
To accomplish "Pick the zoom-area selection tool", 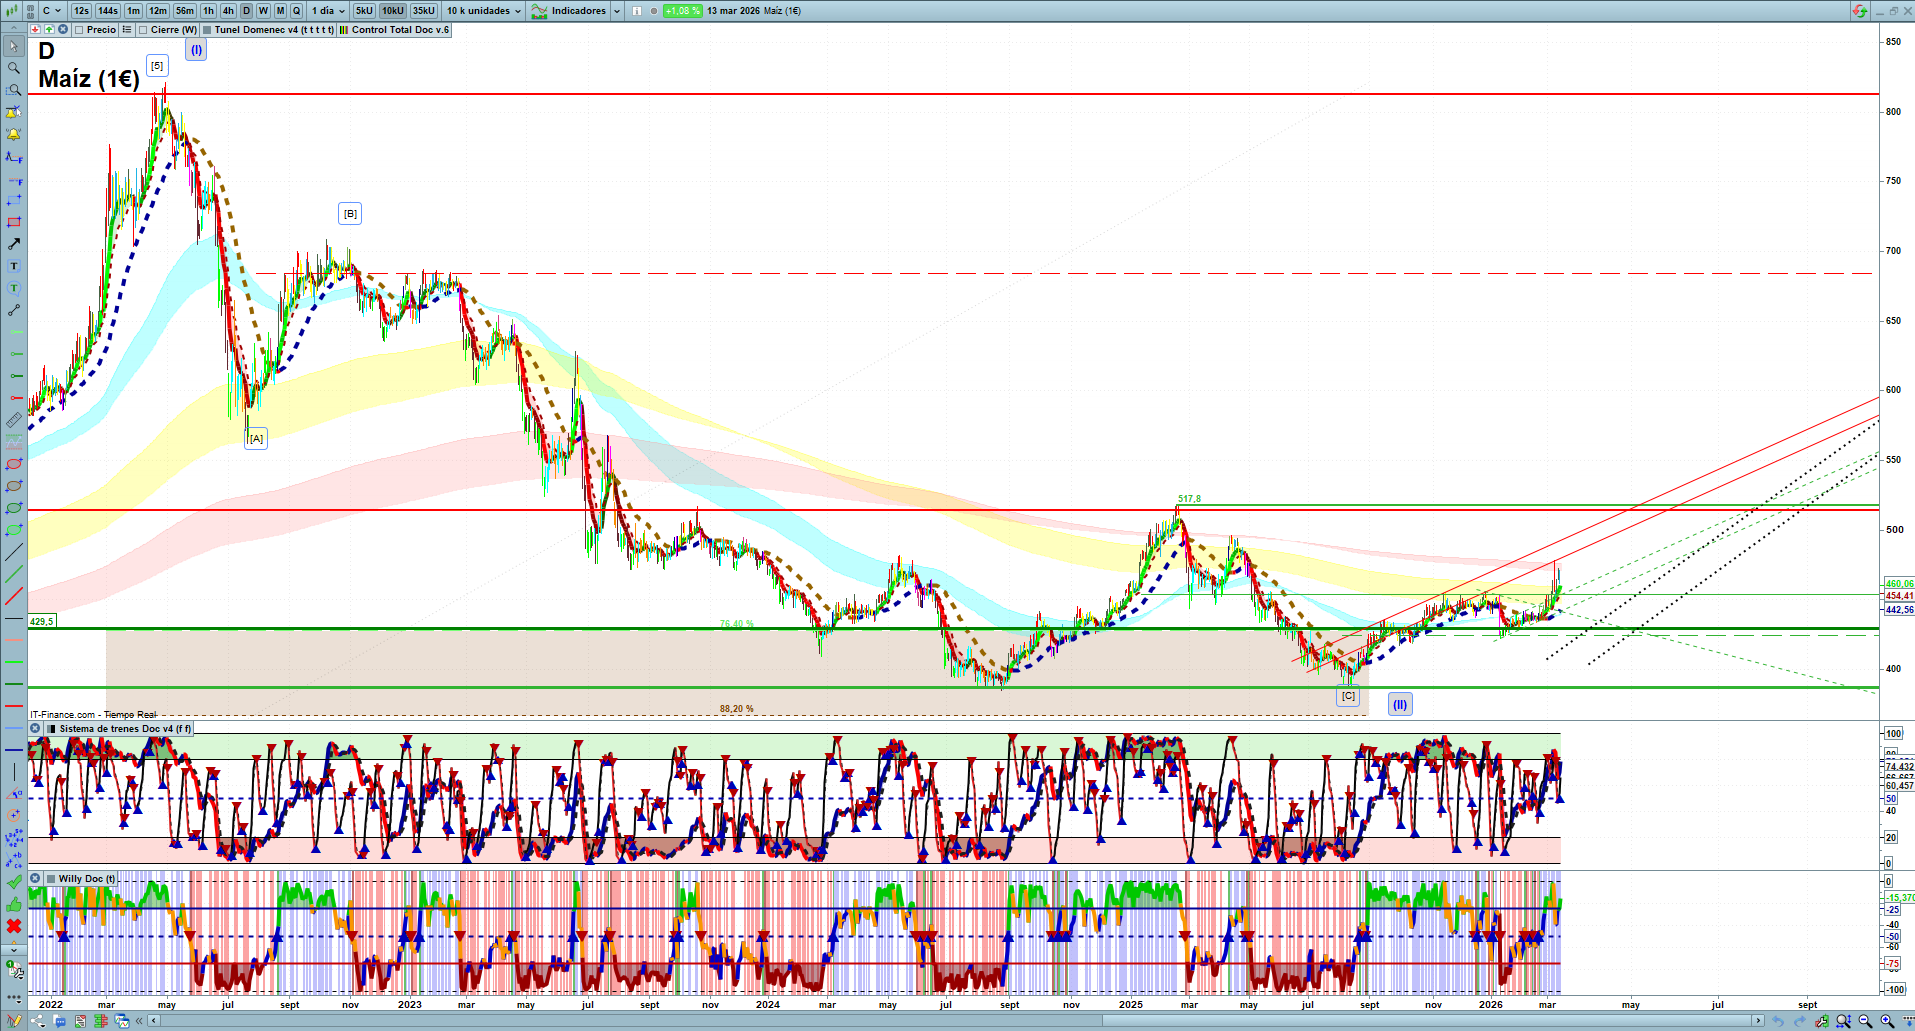I will (14, 90).
